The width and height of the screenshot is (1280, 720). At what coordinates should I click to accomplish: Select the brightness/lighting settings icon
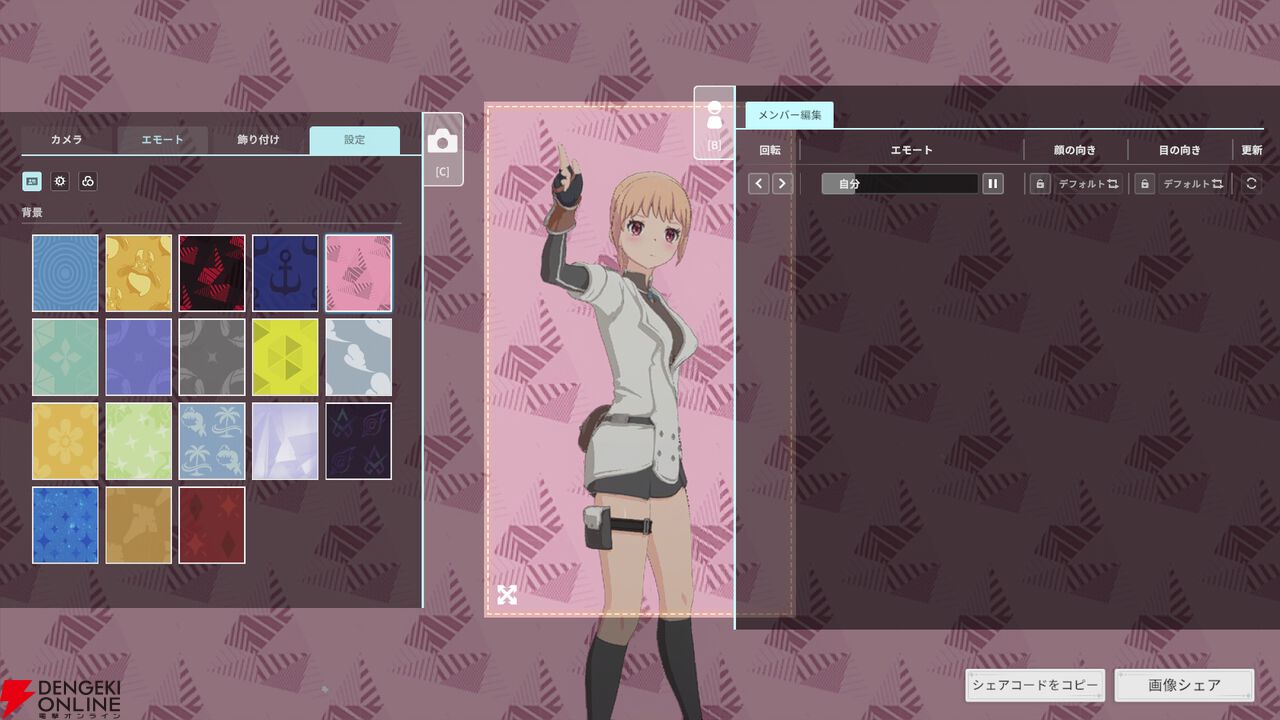coord(60,182)
